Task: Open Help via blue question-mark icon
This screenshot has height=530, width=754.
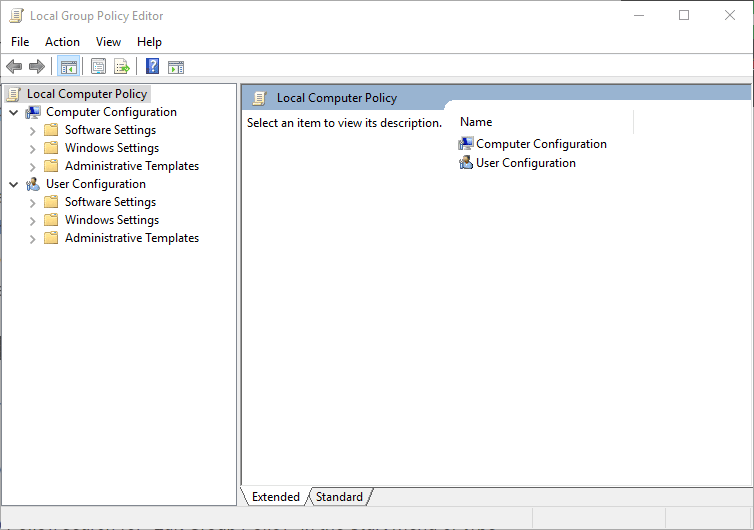Action: 152,66
